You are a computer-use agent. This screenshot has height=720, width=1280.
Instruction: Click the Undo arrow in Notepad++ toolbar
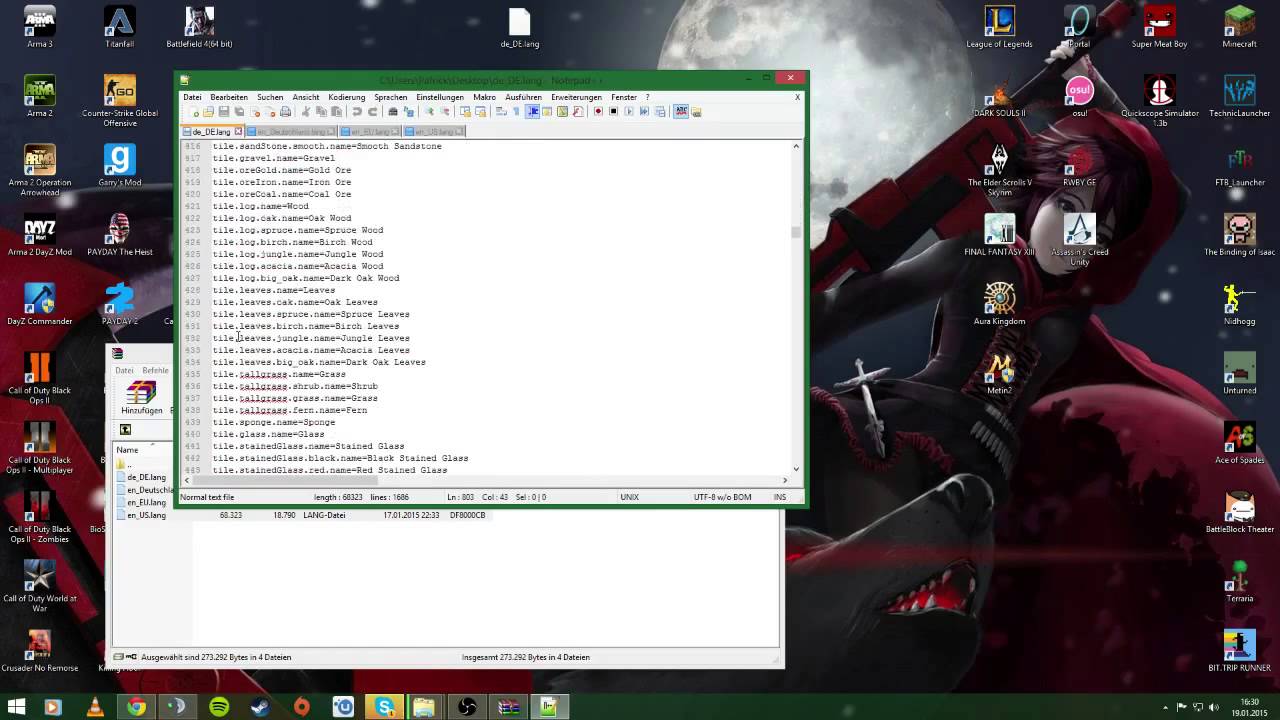tap(357, 111)
